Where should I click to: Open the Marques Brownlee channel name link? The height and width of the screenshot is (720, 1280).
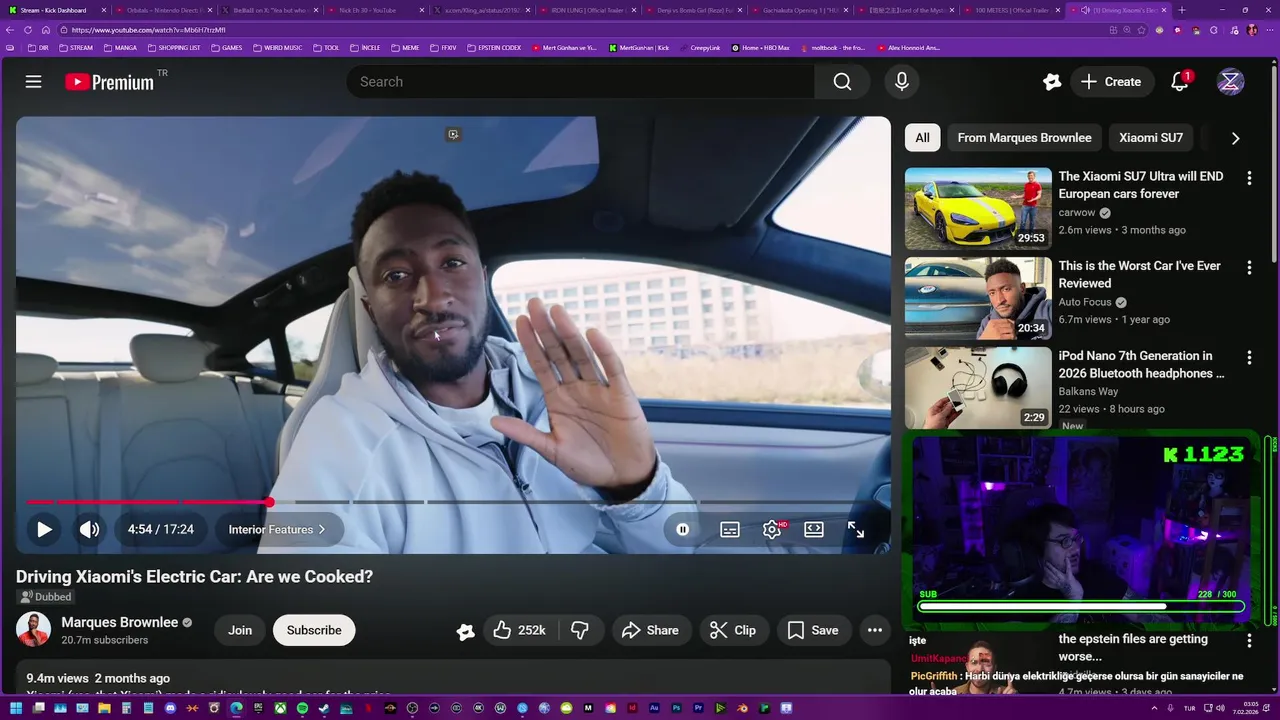click(x=120, y=622)
